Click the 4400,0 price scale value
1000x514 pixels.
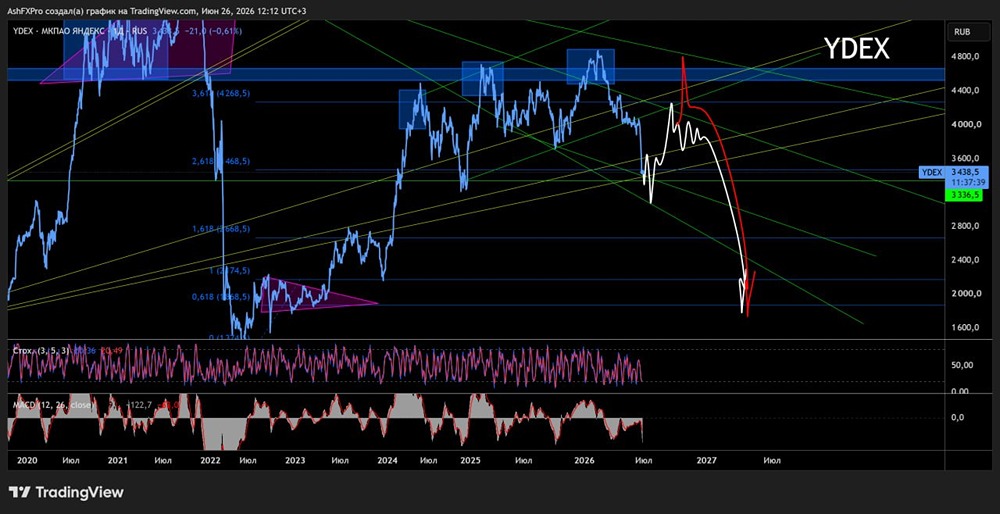pyautogui.click(x=964, y=91)
